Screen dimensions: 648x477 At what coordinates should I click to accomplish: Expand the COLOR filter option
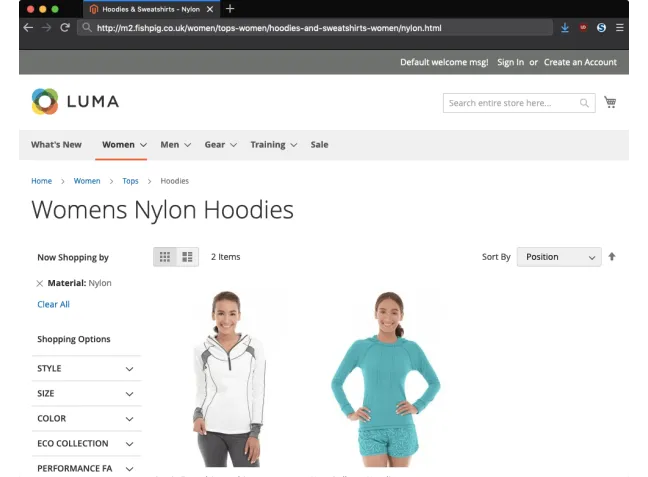88,419
